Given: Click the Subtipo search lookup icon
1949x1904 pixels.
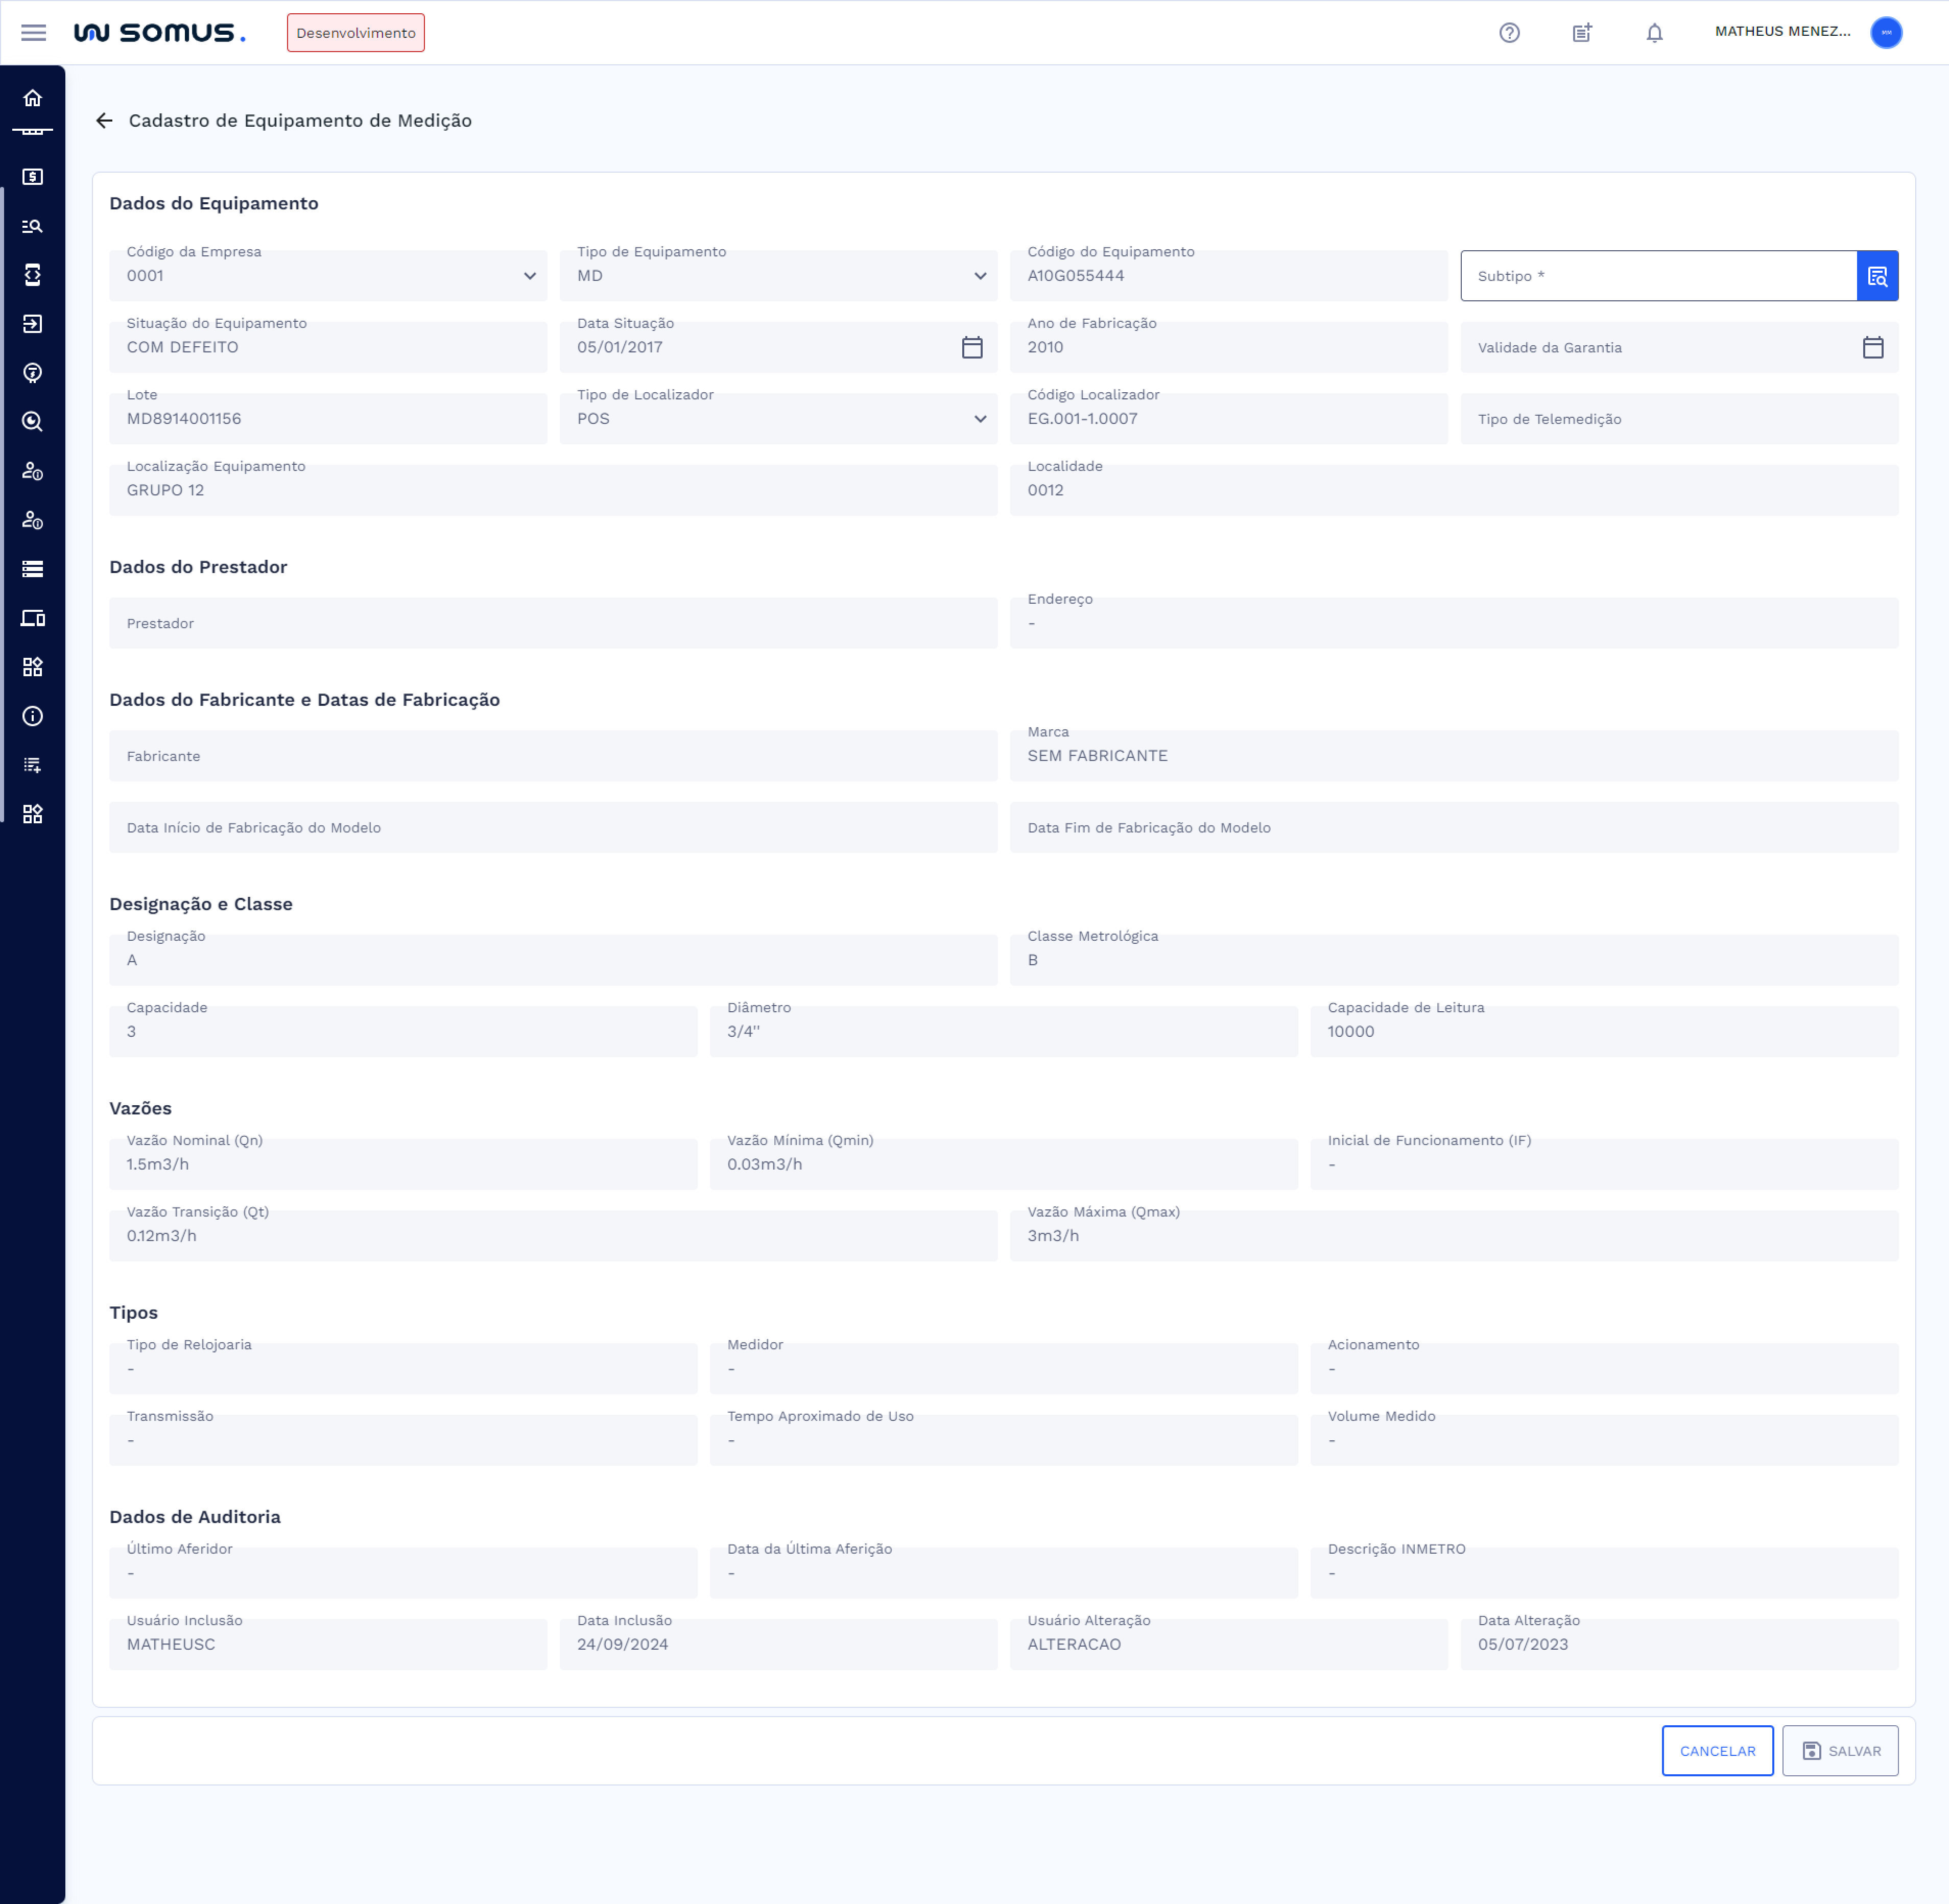Looking at the screenshot, I should click(1877, 276).
